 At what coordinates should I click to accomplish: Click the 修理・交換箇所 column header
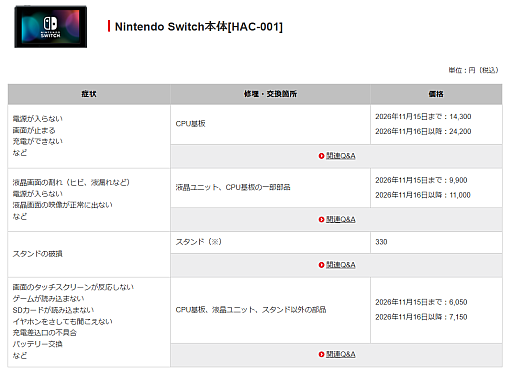tap(270, 94)
